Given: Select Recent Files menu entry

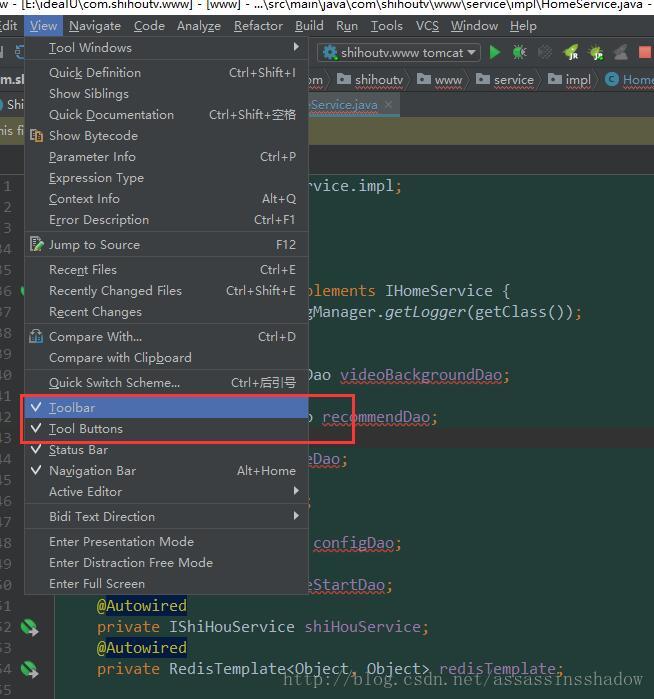Looking at the screenshot, I should tap(167, 269).
